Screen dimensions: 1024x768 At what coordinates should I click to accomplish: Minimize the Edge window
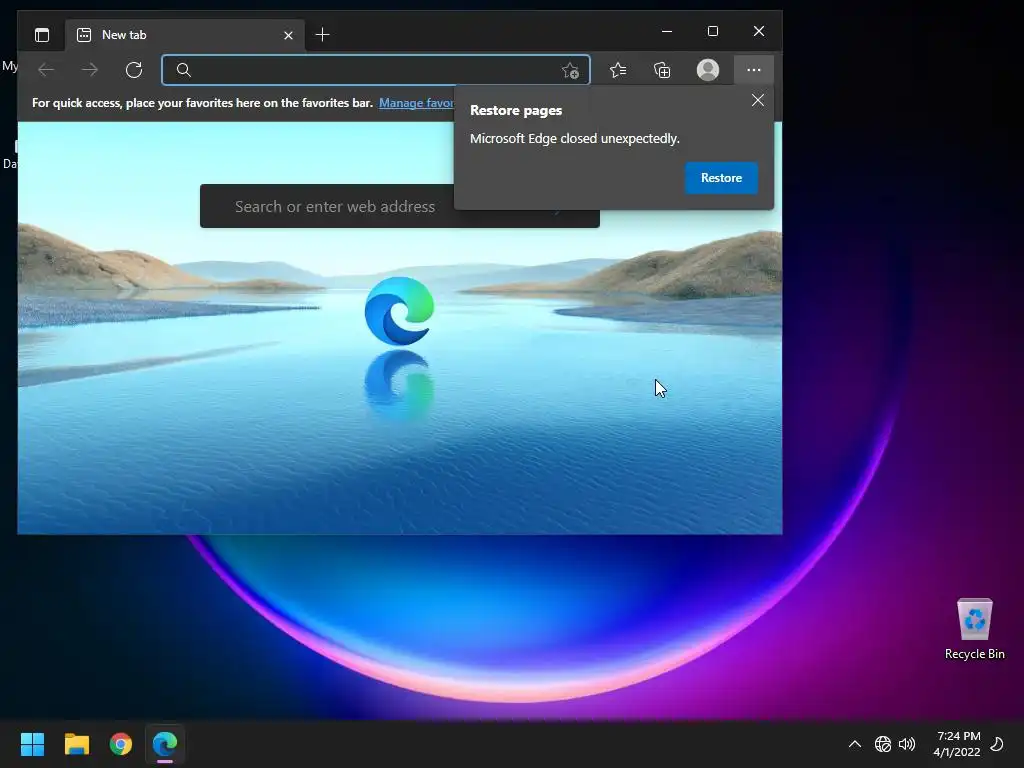[x=667, y=31]
